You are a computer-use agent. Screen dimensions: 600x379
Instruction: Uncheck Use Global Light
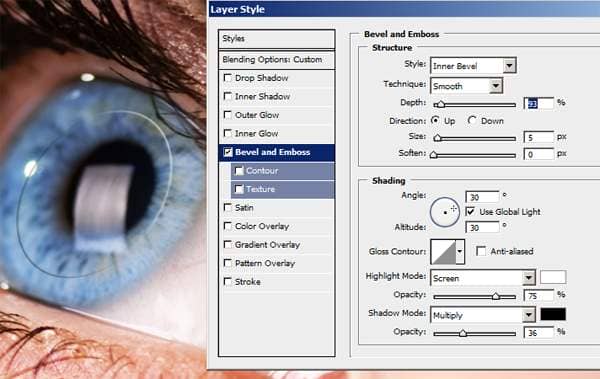click(470, 211)
